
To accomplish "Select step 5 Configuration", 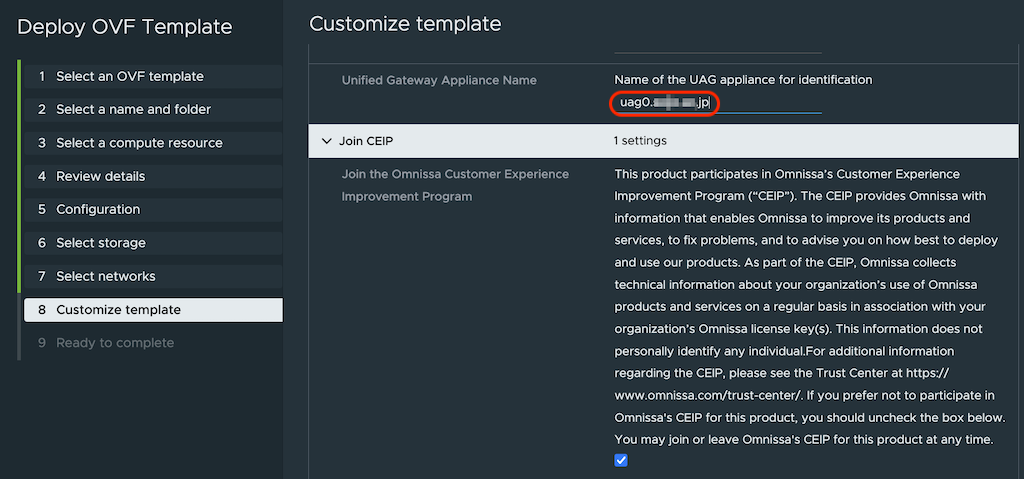I will pyautogui.click(x=98, y=209).
